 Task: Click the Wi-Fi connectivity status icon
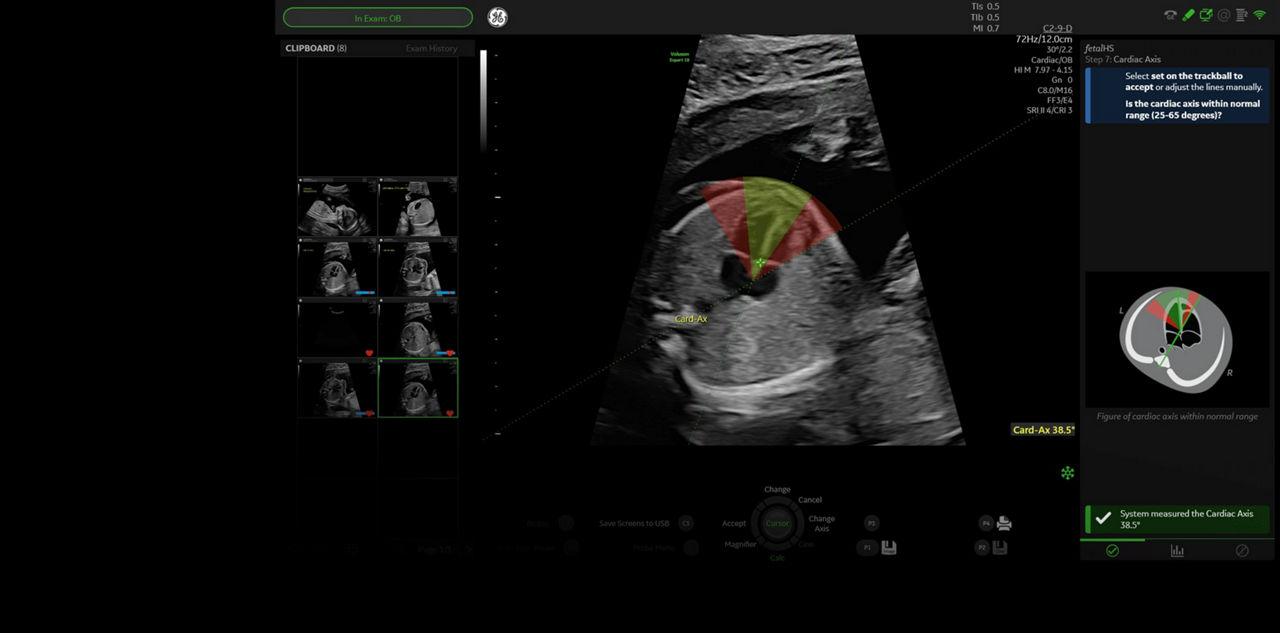pos(1258,17)
